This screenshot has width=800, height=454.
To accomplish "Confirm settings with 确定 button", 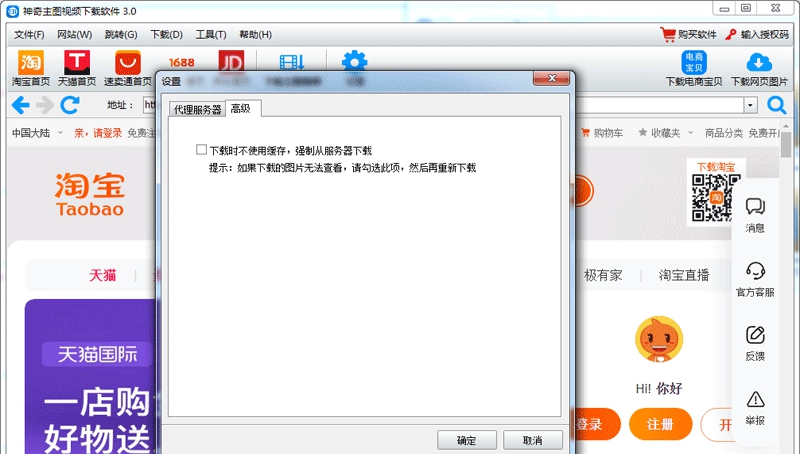I will point(466,440).
